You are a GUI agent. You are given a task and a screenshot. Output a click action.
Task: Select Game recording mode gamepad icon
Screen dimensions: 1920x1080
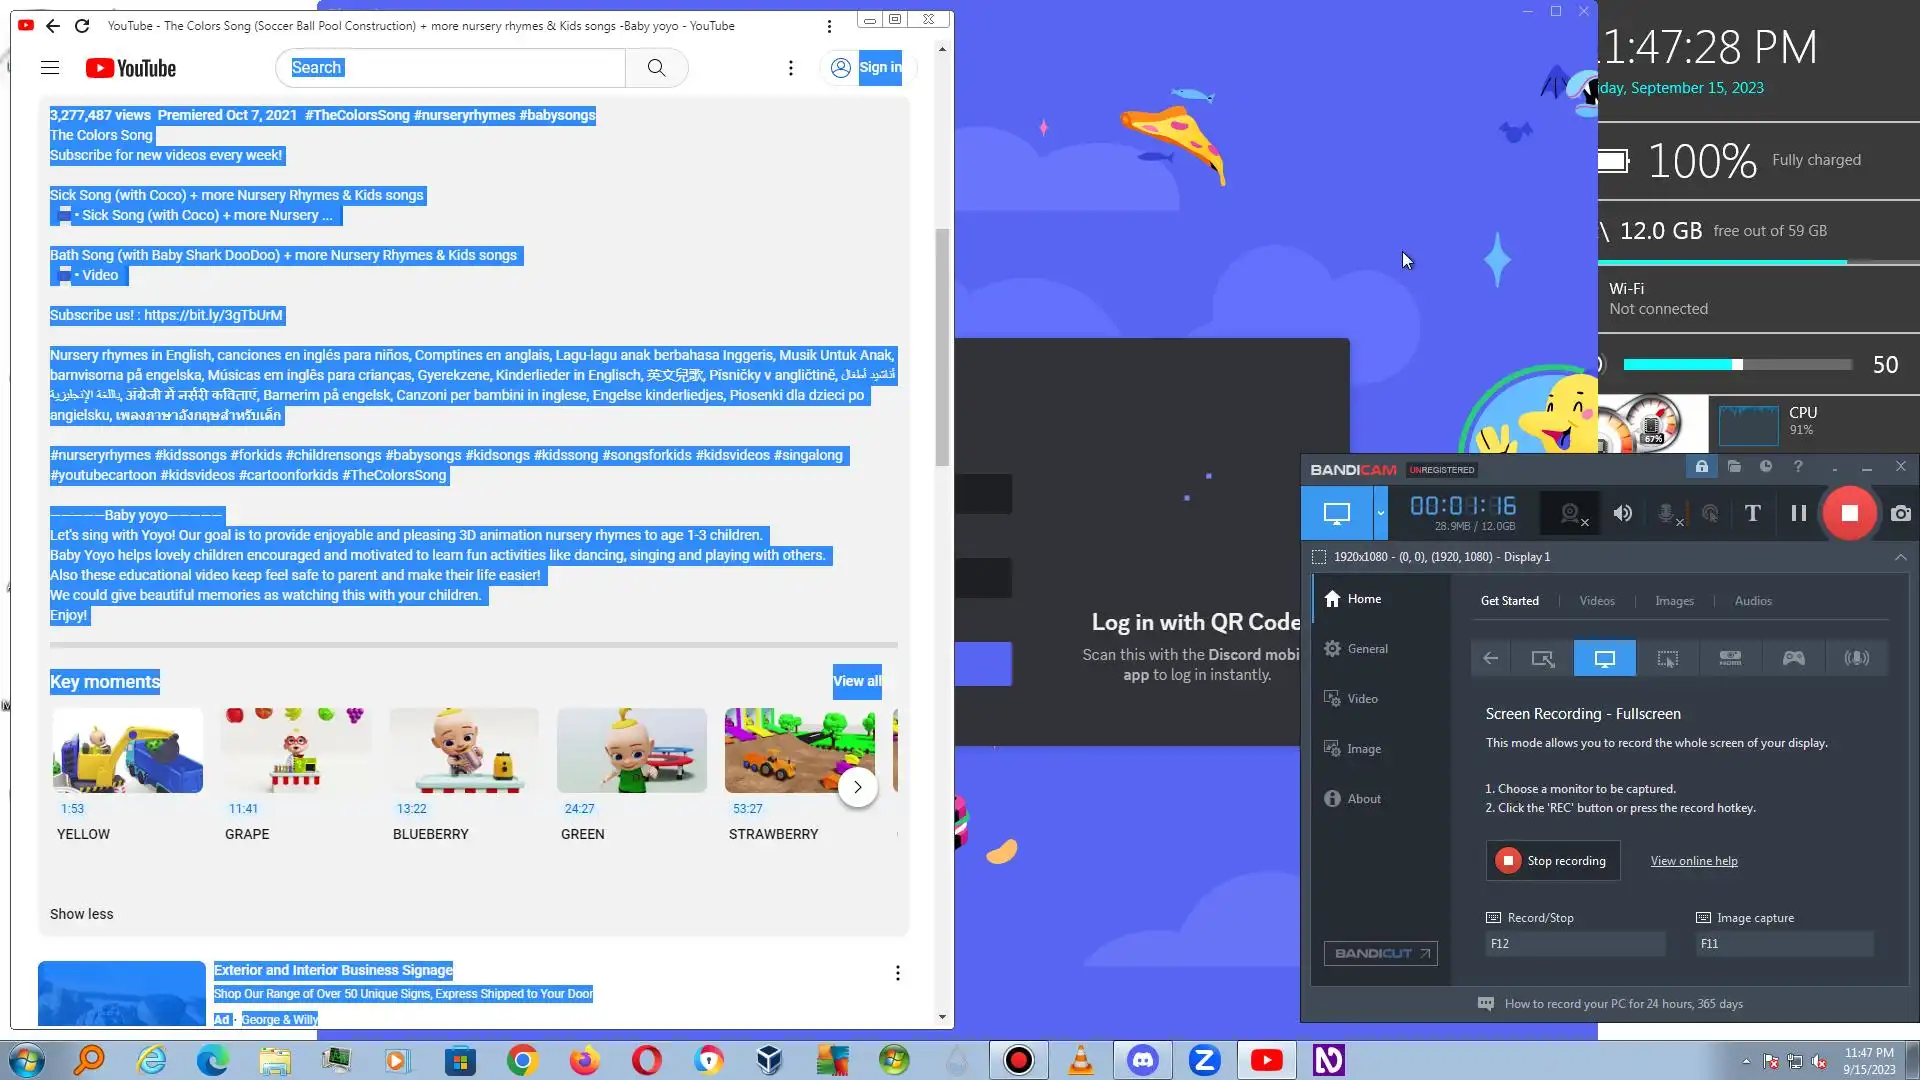1793,658
